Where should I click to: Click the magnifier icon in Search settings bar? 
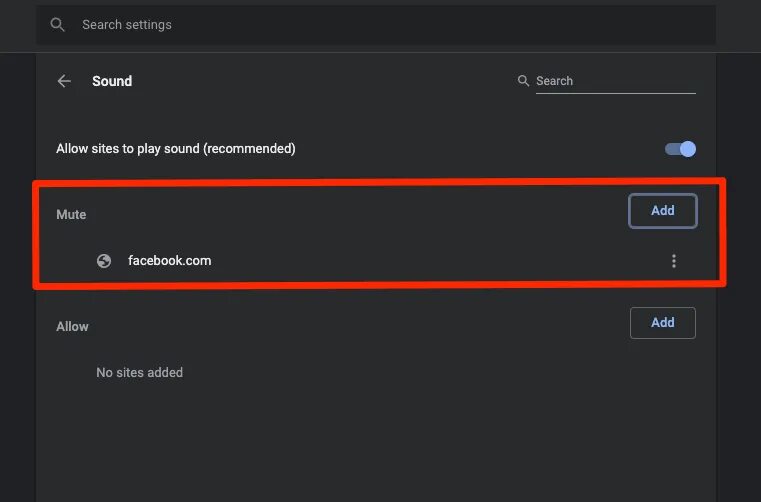[x=58, y=25]
